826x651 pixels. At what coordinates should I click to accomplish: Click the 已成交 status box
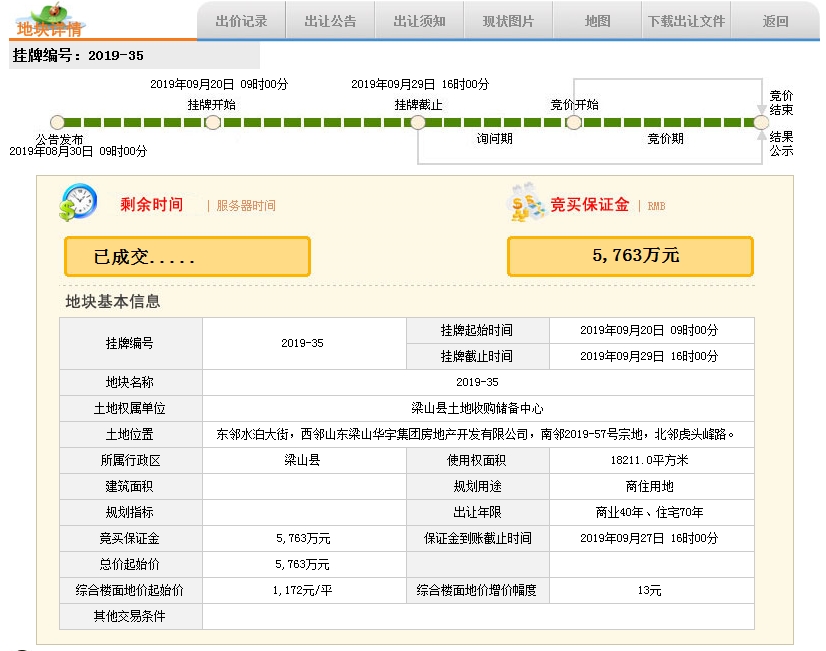(187, 257)
